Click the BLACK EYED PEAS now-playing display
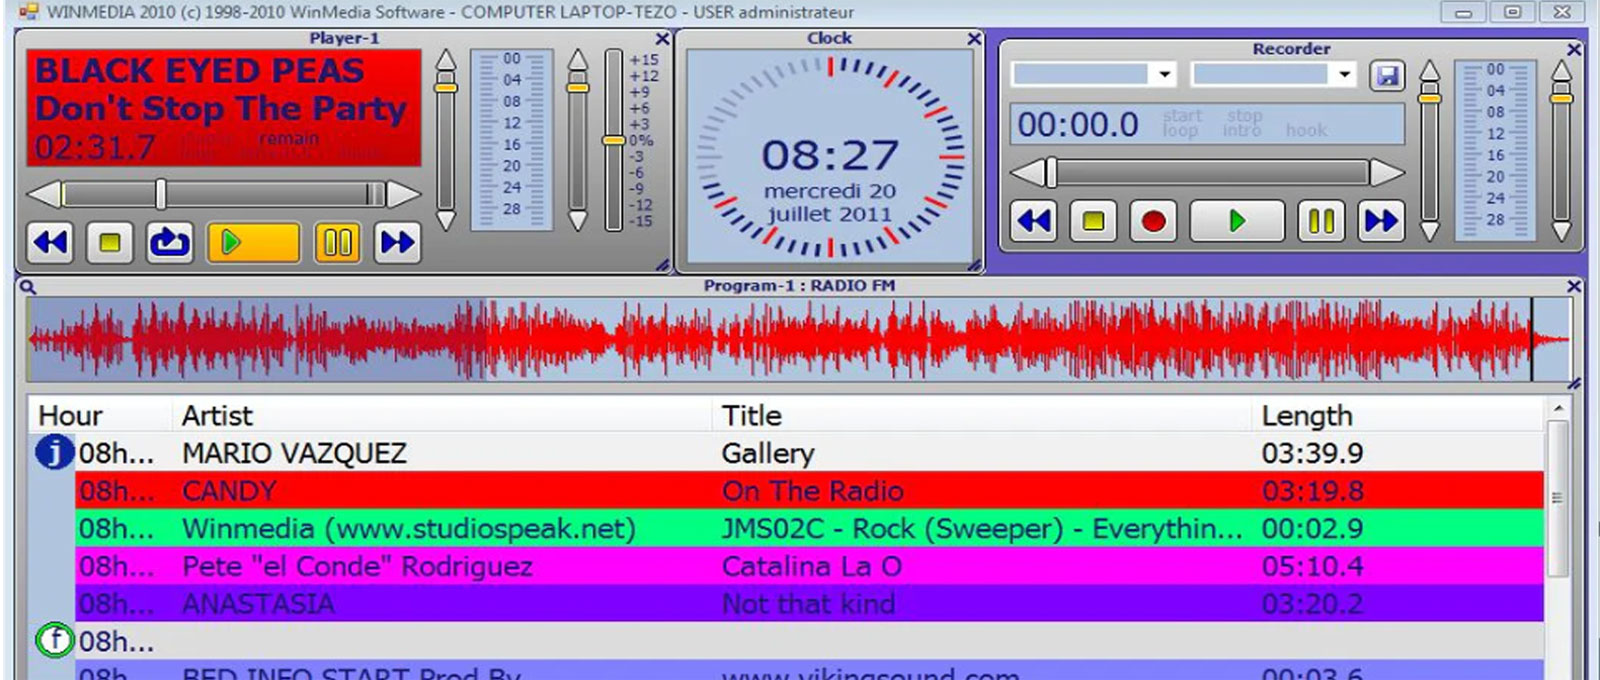 click(x=223, y=107)
